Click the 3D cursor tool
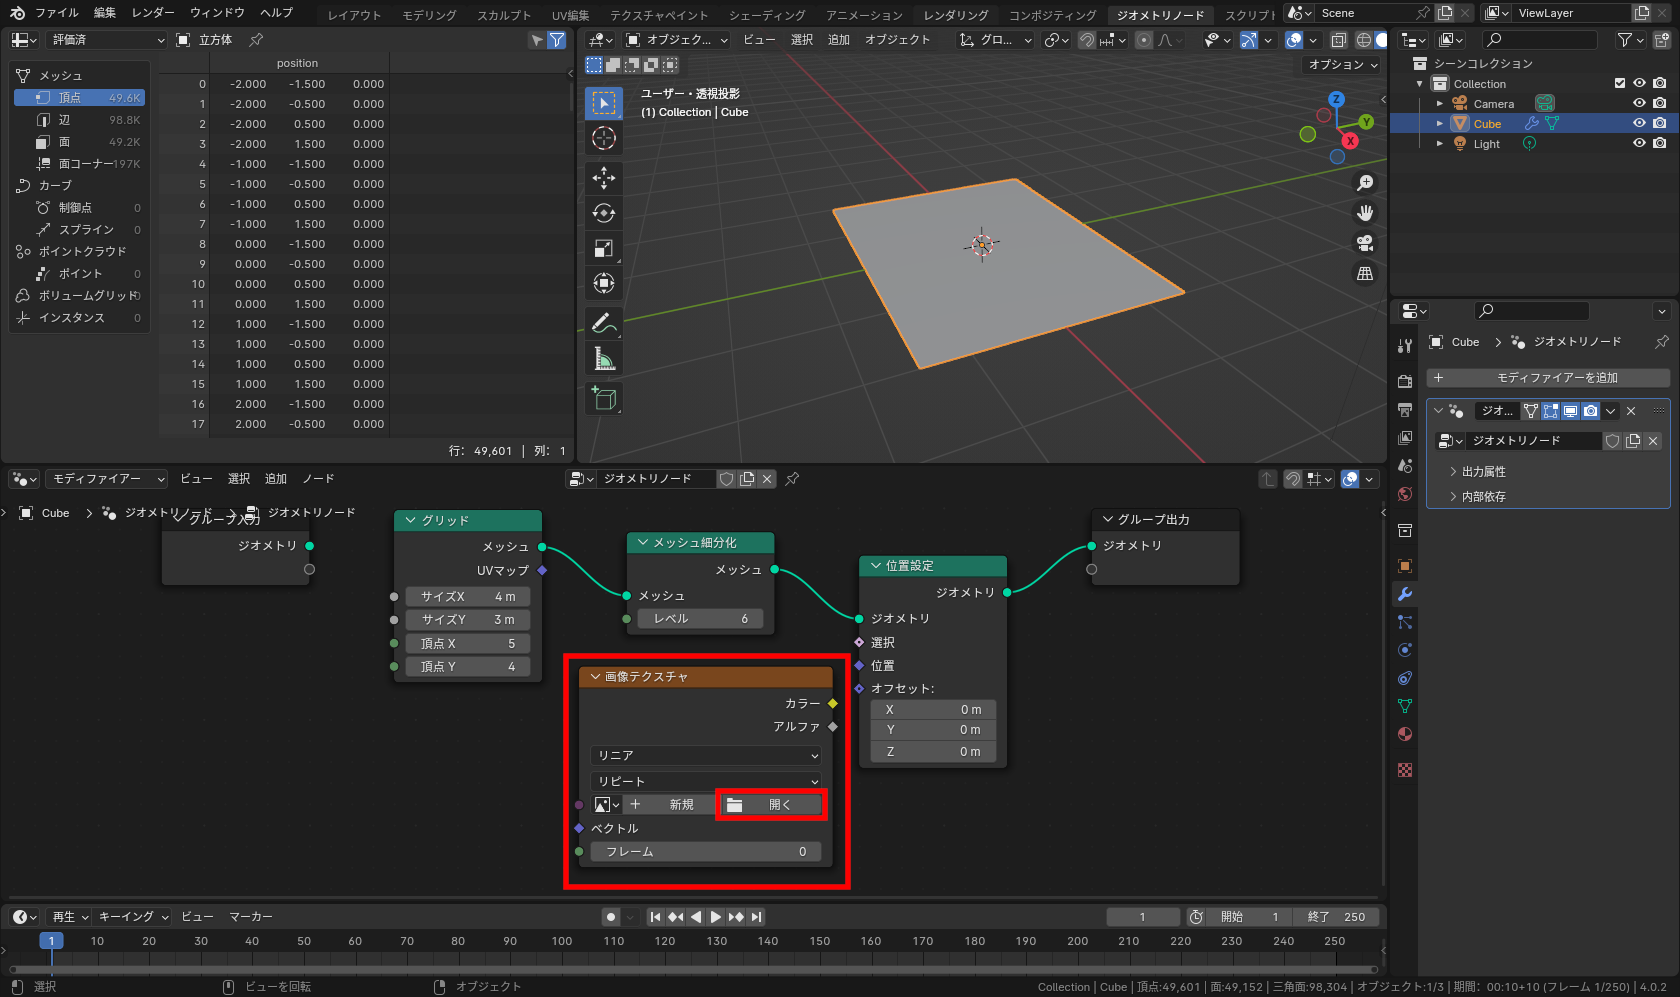Screen dimensions: 1680x997 pyautogui.click(x=603, y=138)
